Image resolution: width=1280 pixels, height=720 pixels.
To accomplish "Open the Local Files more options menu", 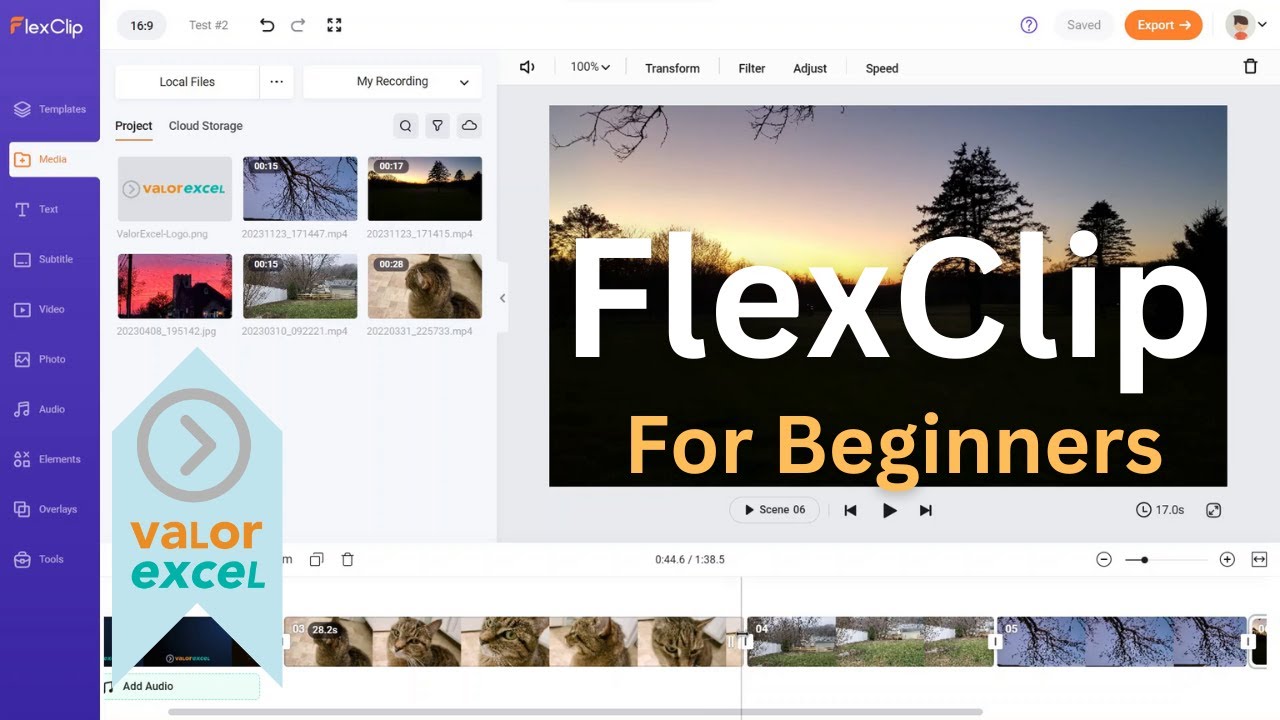I will click(x=276, y=82).
